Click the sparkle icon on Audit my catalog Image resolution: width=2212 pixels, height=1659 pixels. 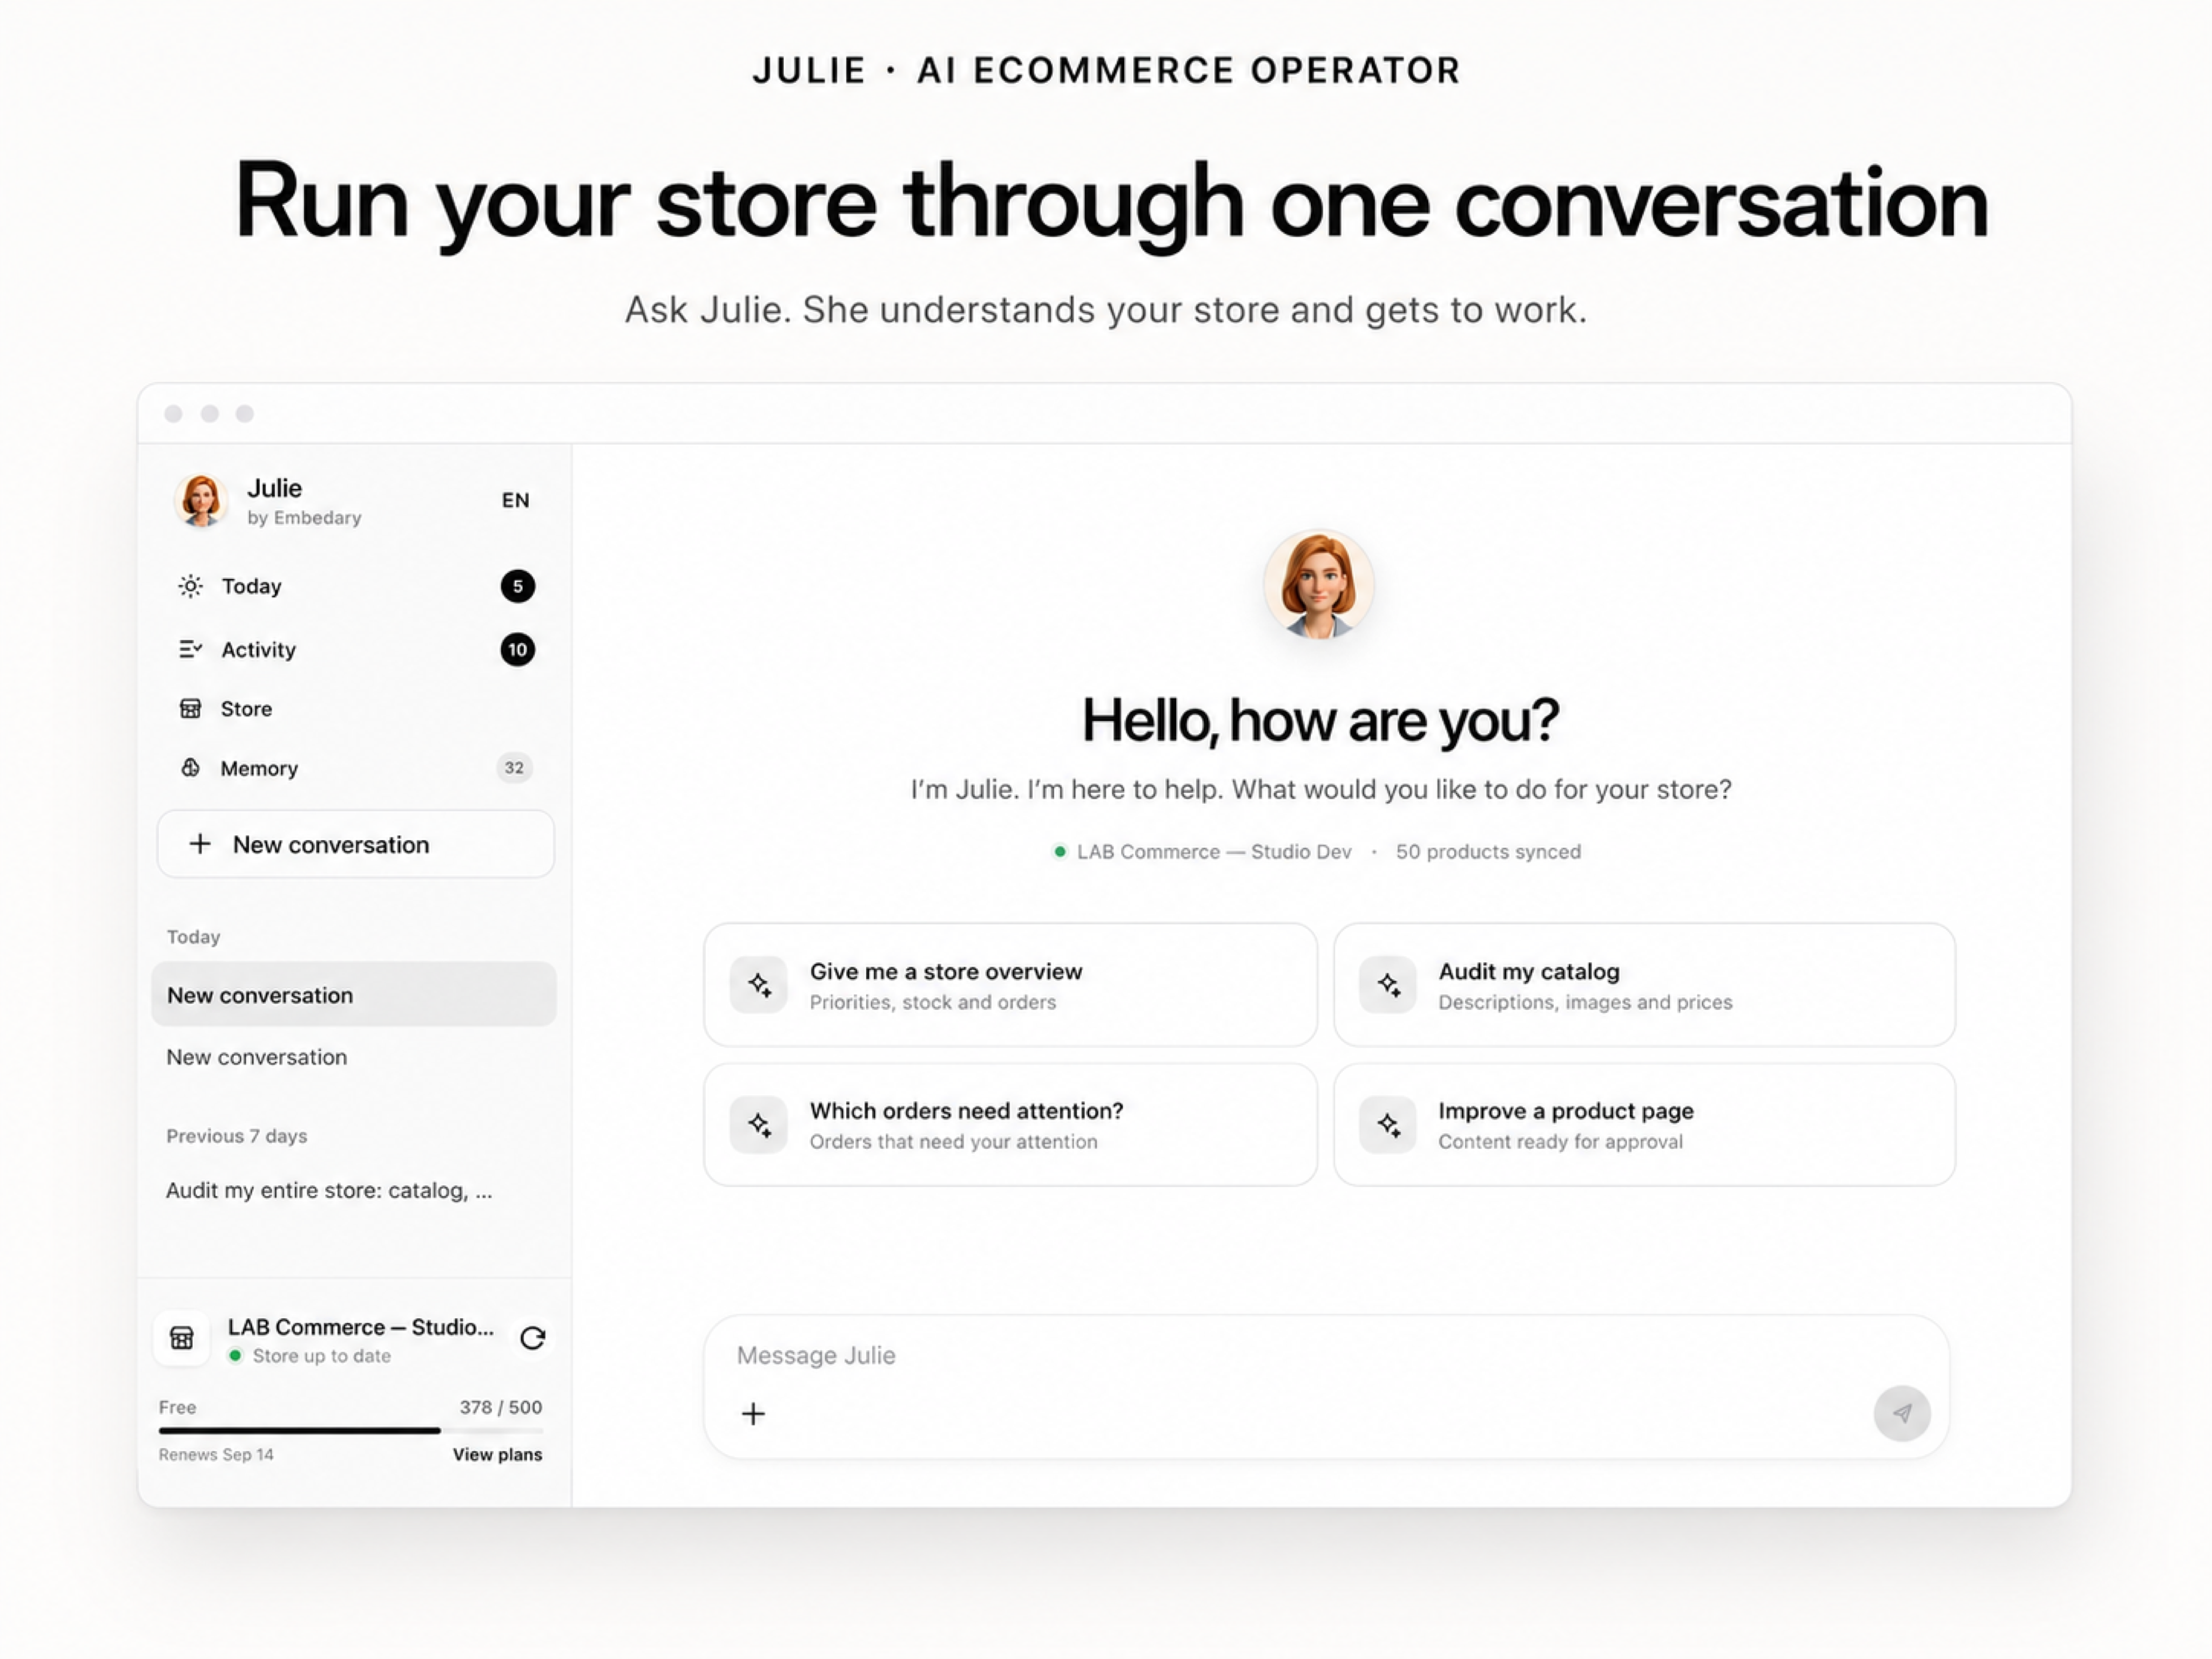click(1388, 985)
